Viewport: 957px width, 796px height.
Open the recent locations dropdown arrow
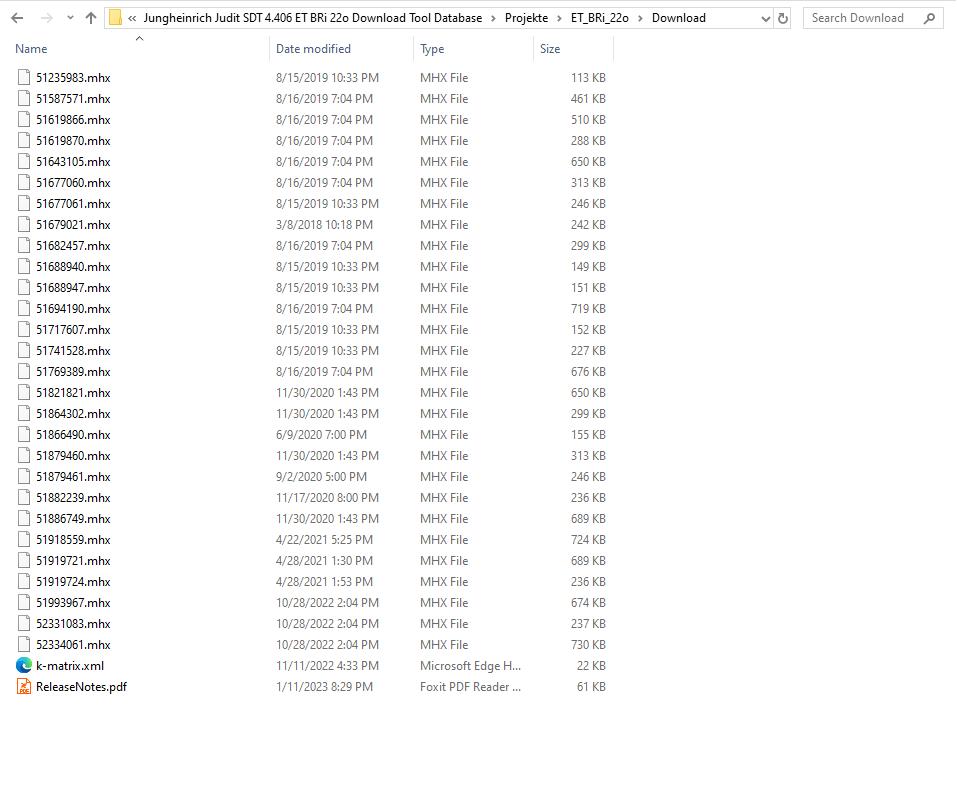pyautogui.click(x=70, y=18)
